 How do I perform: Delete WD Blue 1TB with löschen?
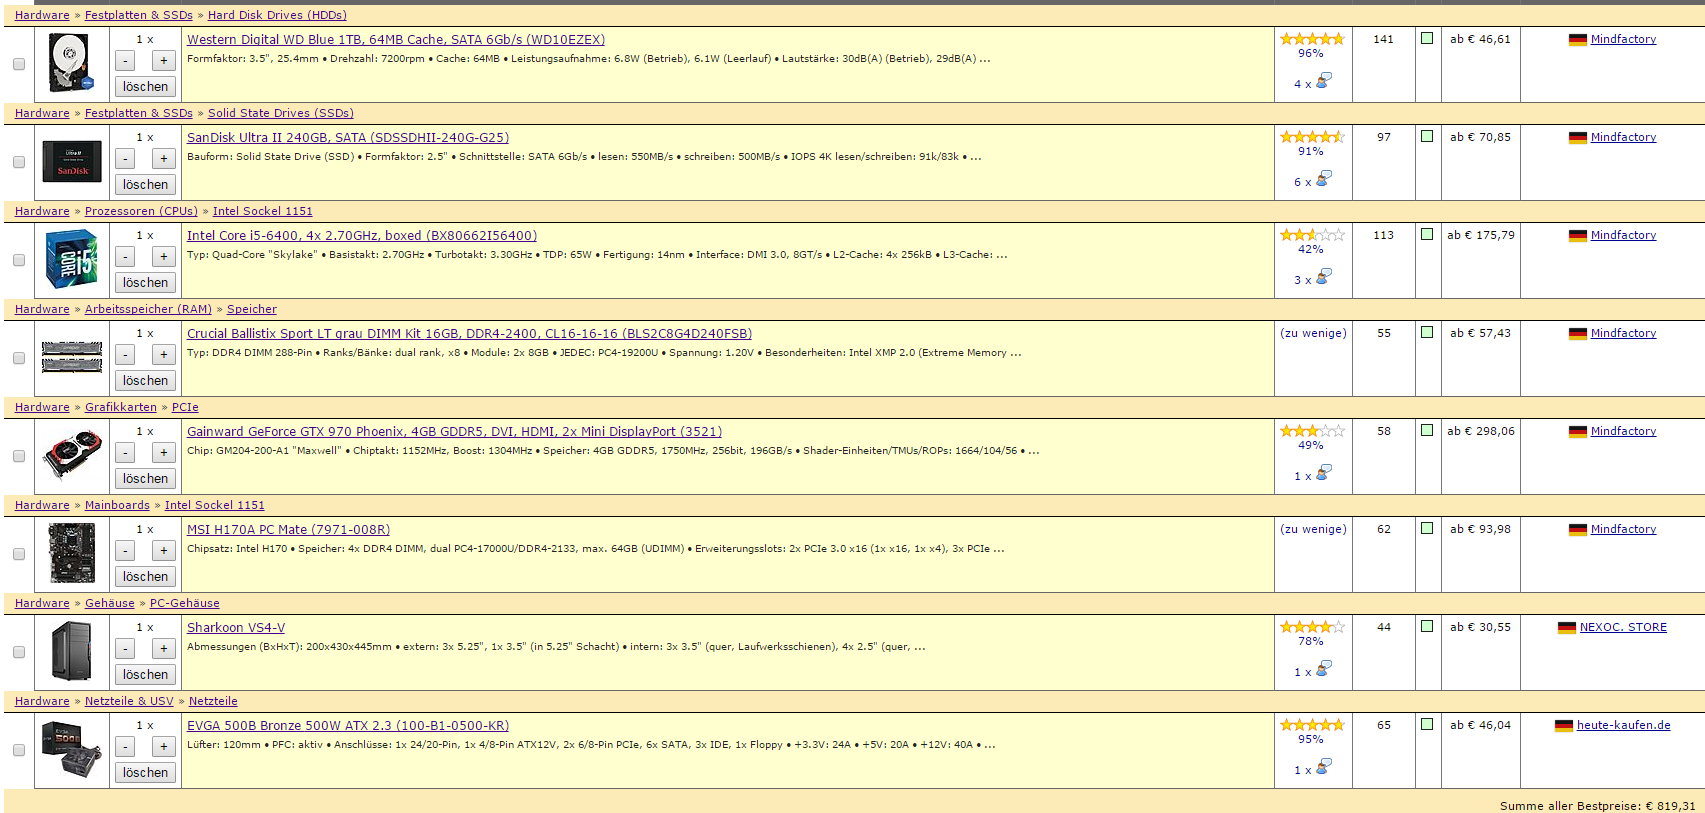coord(145,87)
